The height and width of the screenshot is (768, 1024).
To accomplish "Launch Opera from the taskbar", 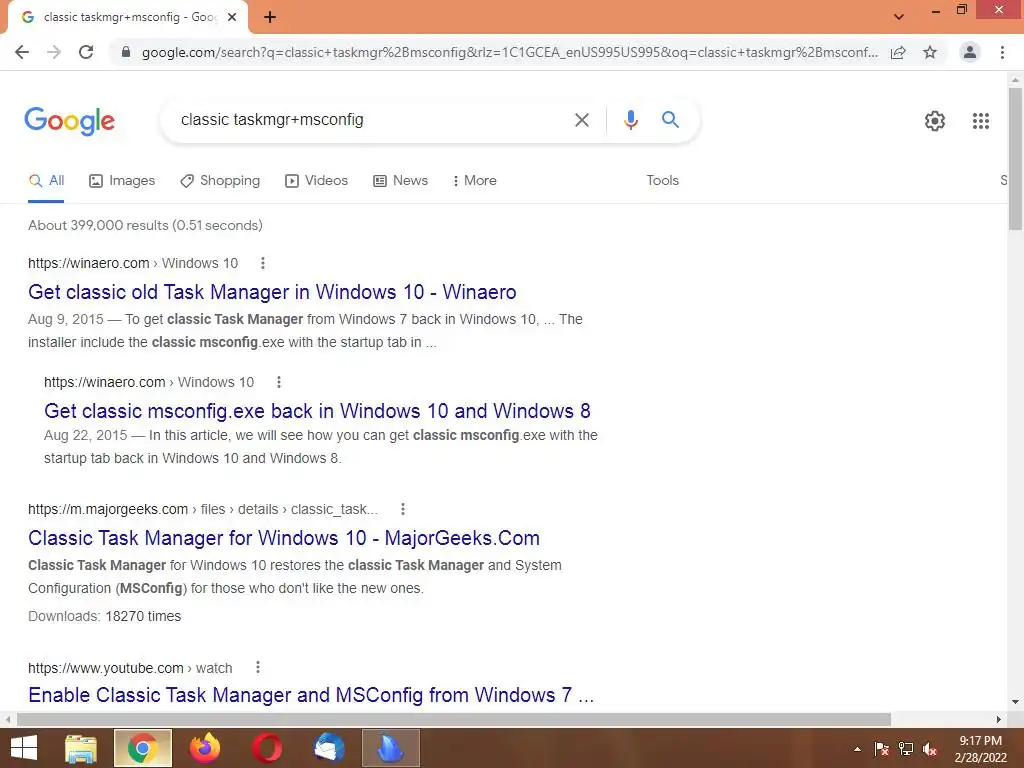I will point(266,748).
